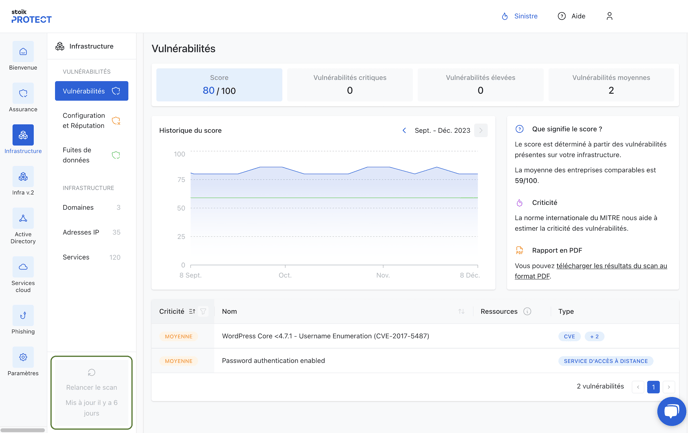Open Domaines list
Viewport: 688px width, 433px height.
click(91, 208)
